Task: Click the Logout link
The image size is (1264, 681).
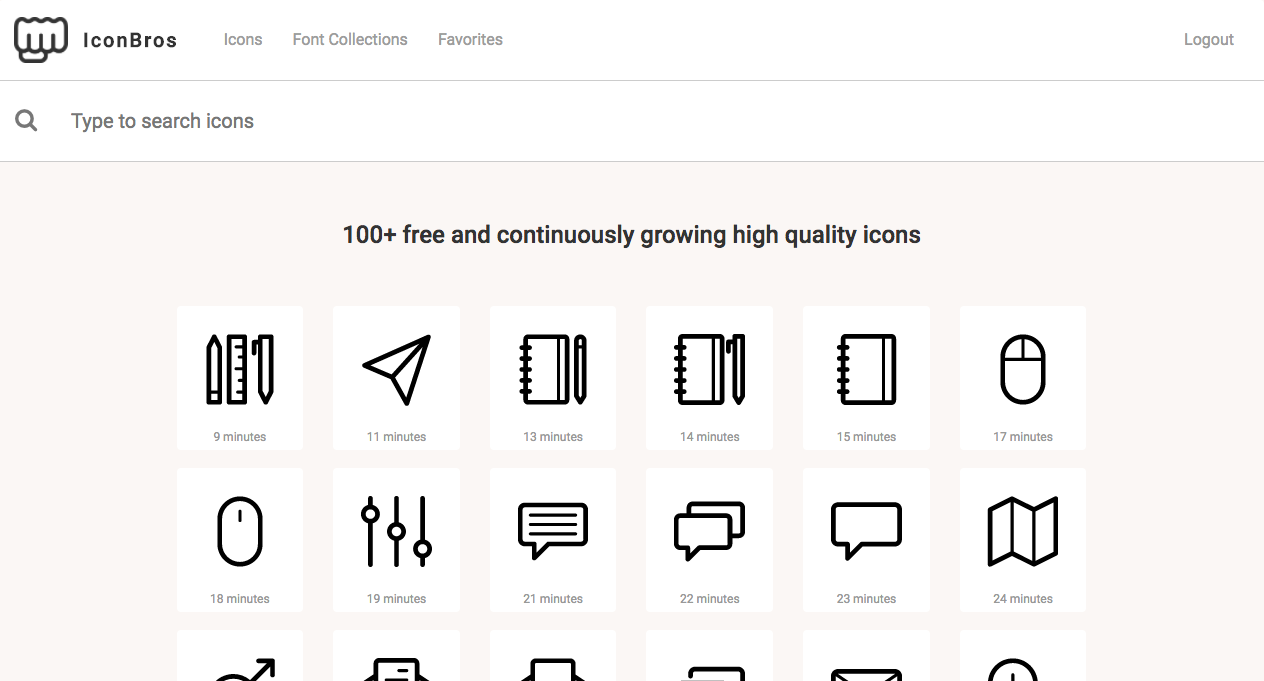Action: point(1208,39)
